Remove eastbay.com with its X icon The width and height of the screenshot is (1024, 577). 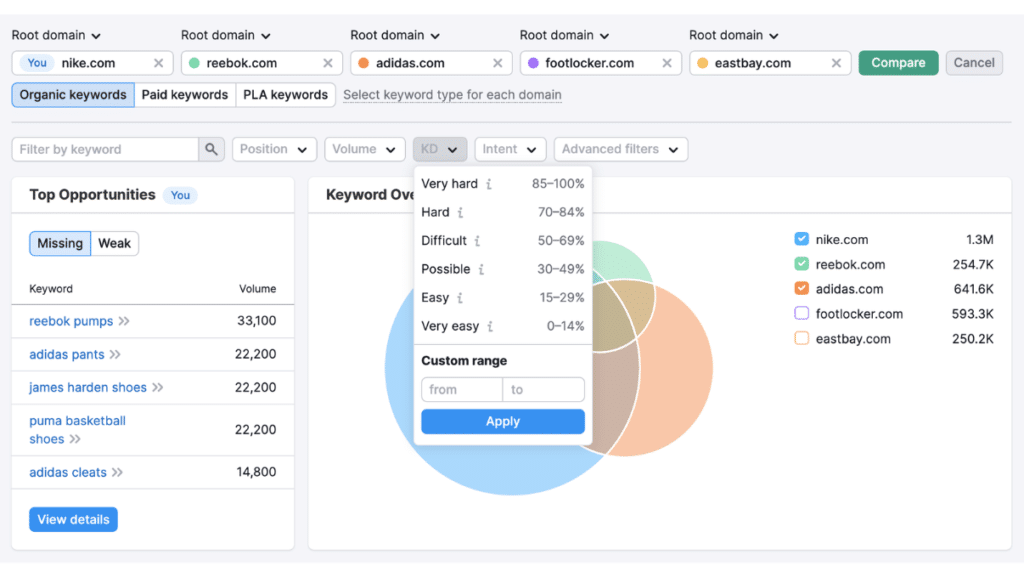click(x=836, y=63)
